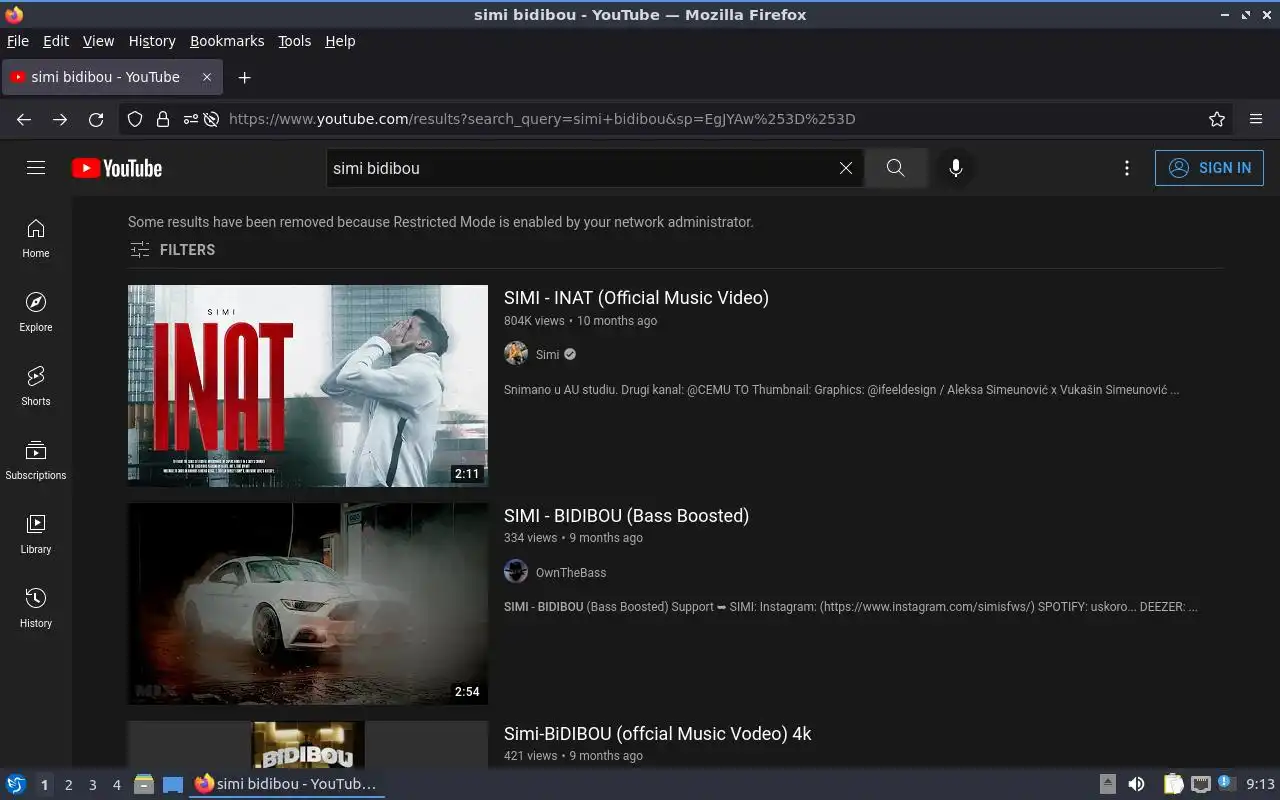Open SIMI - INAT (Official Music Video) title
The height and width of the screenshot is (800, 1280).
pyautogui.click(x=636, y=298)
